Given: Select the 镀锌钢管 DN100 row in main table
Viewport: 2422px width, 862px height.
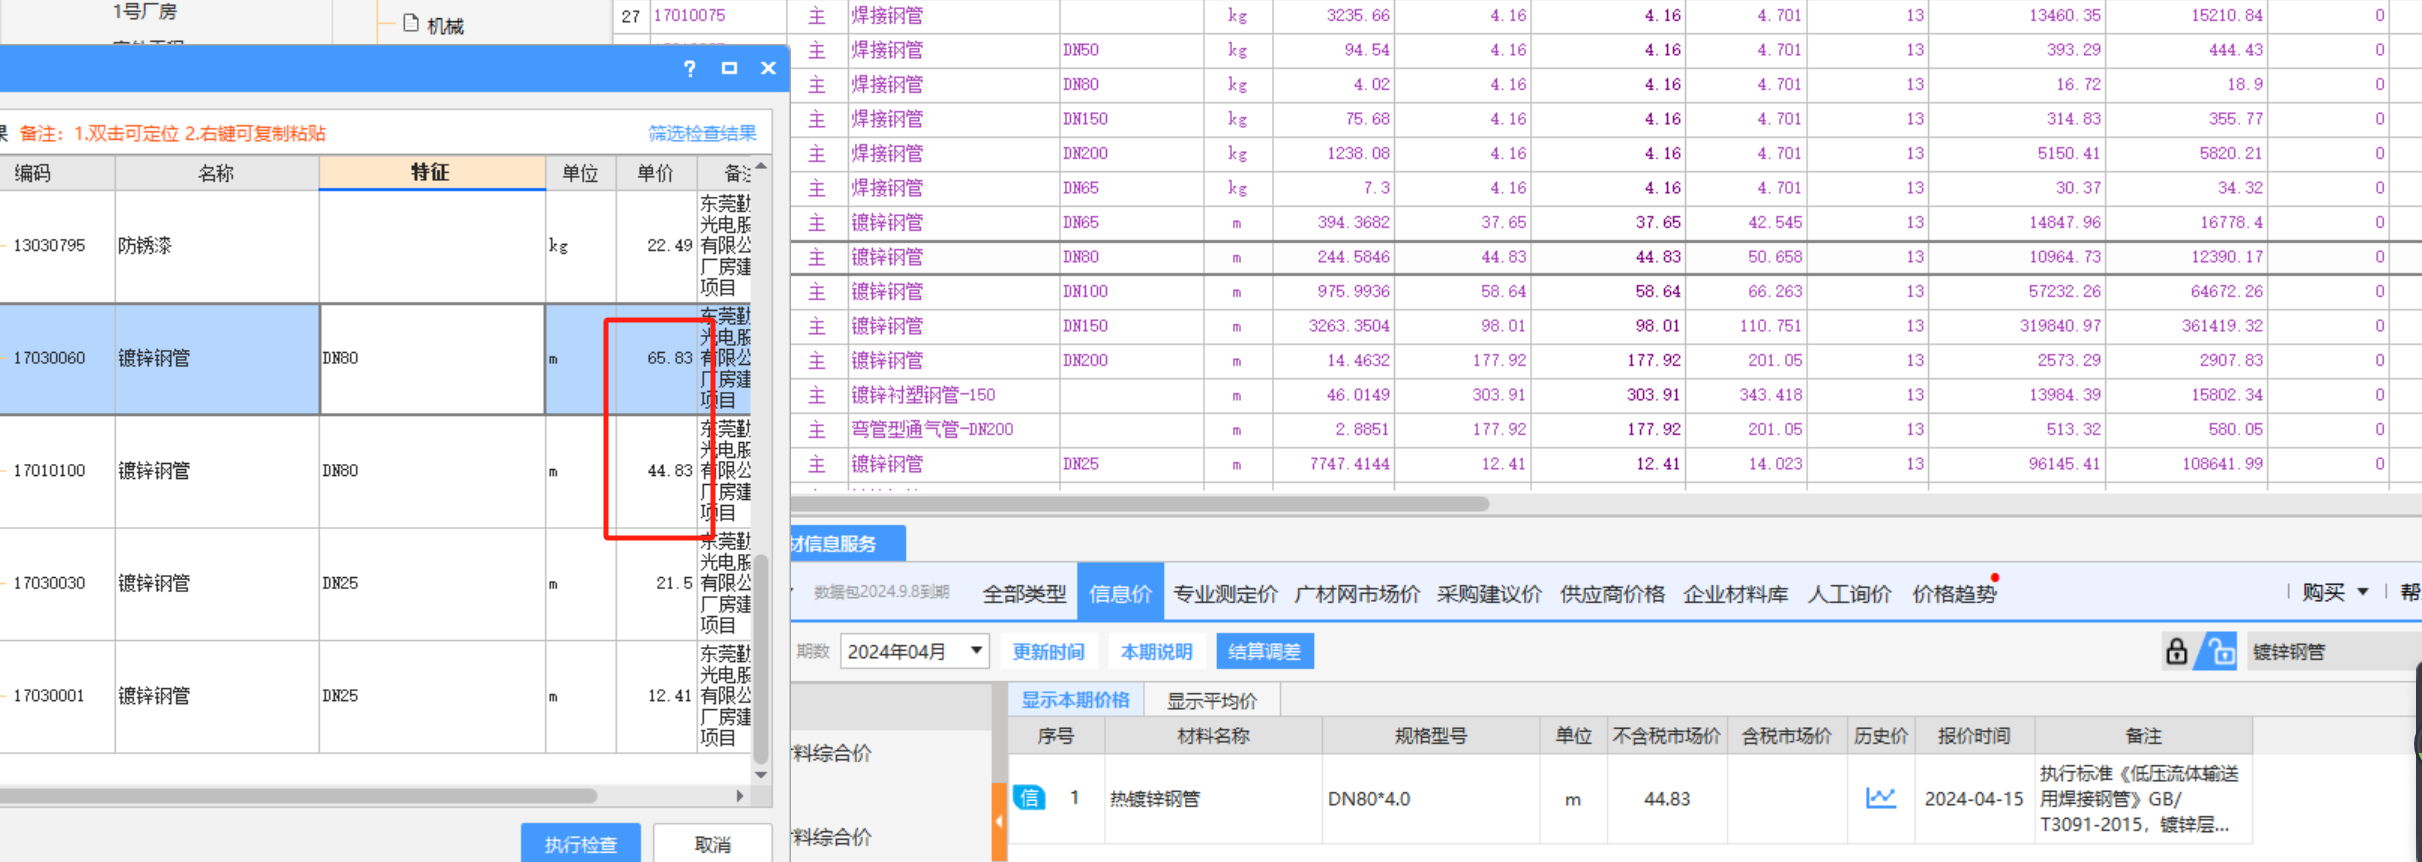Looking at the screenshot, I should [x=1605, y=291].
